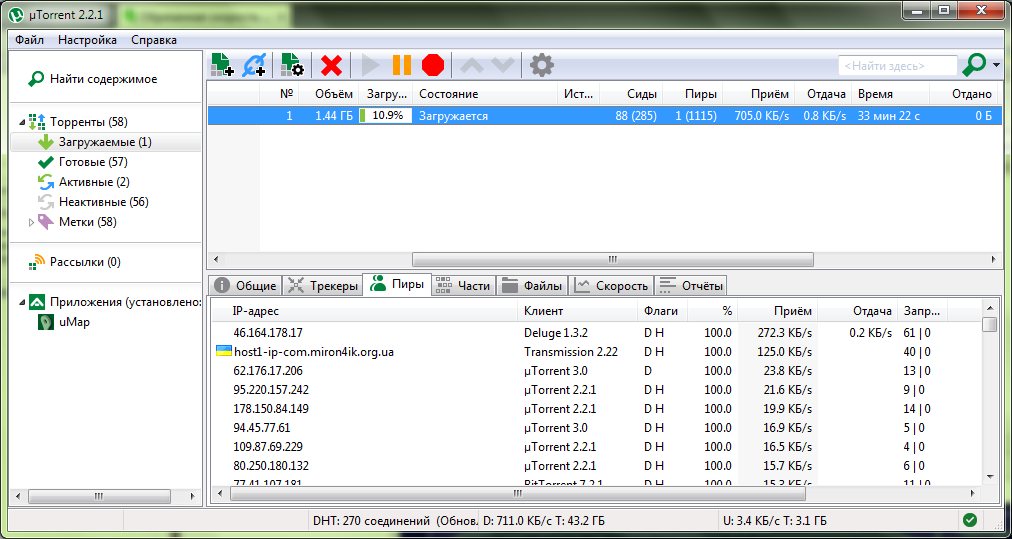This screenshot has width=1012, height=539.
Task: Click the sidebar horizontal scrollbar thumb
Action: coord(99,496)
